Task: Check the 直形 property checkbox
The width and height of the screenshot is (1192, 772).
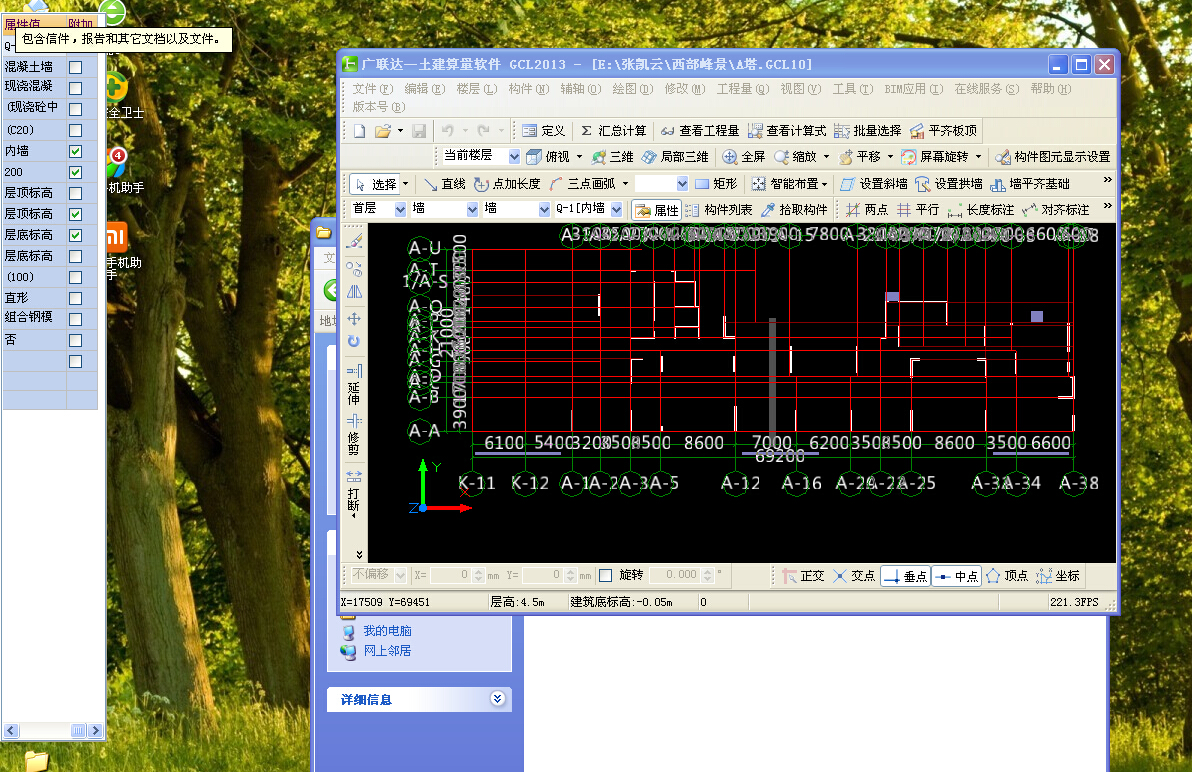Action: click(x=75, y=299)
